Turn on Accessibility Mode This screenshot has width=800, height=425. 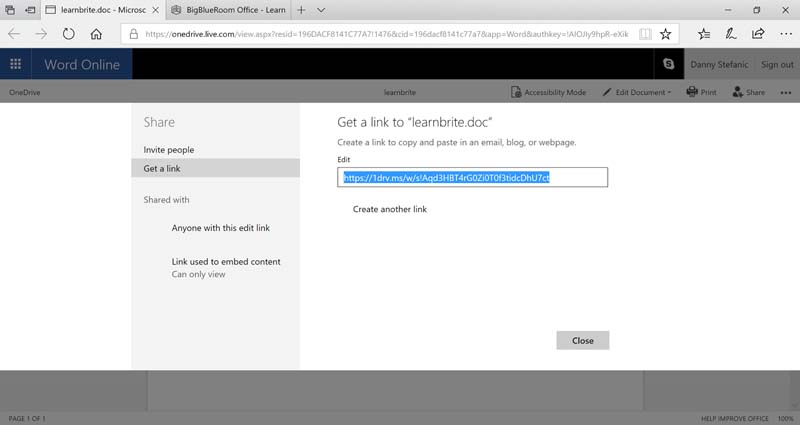[548, 92]
